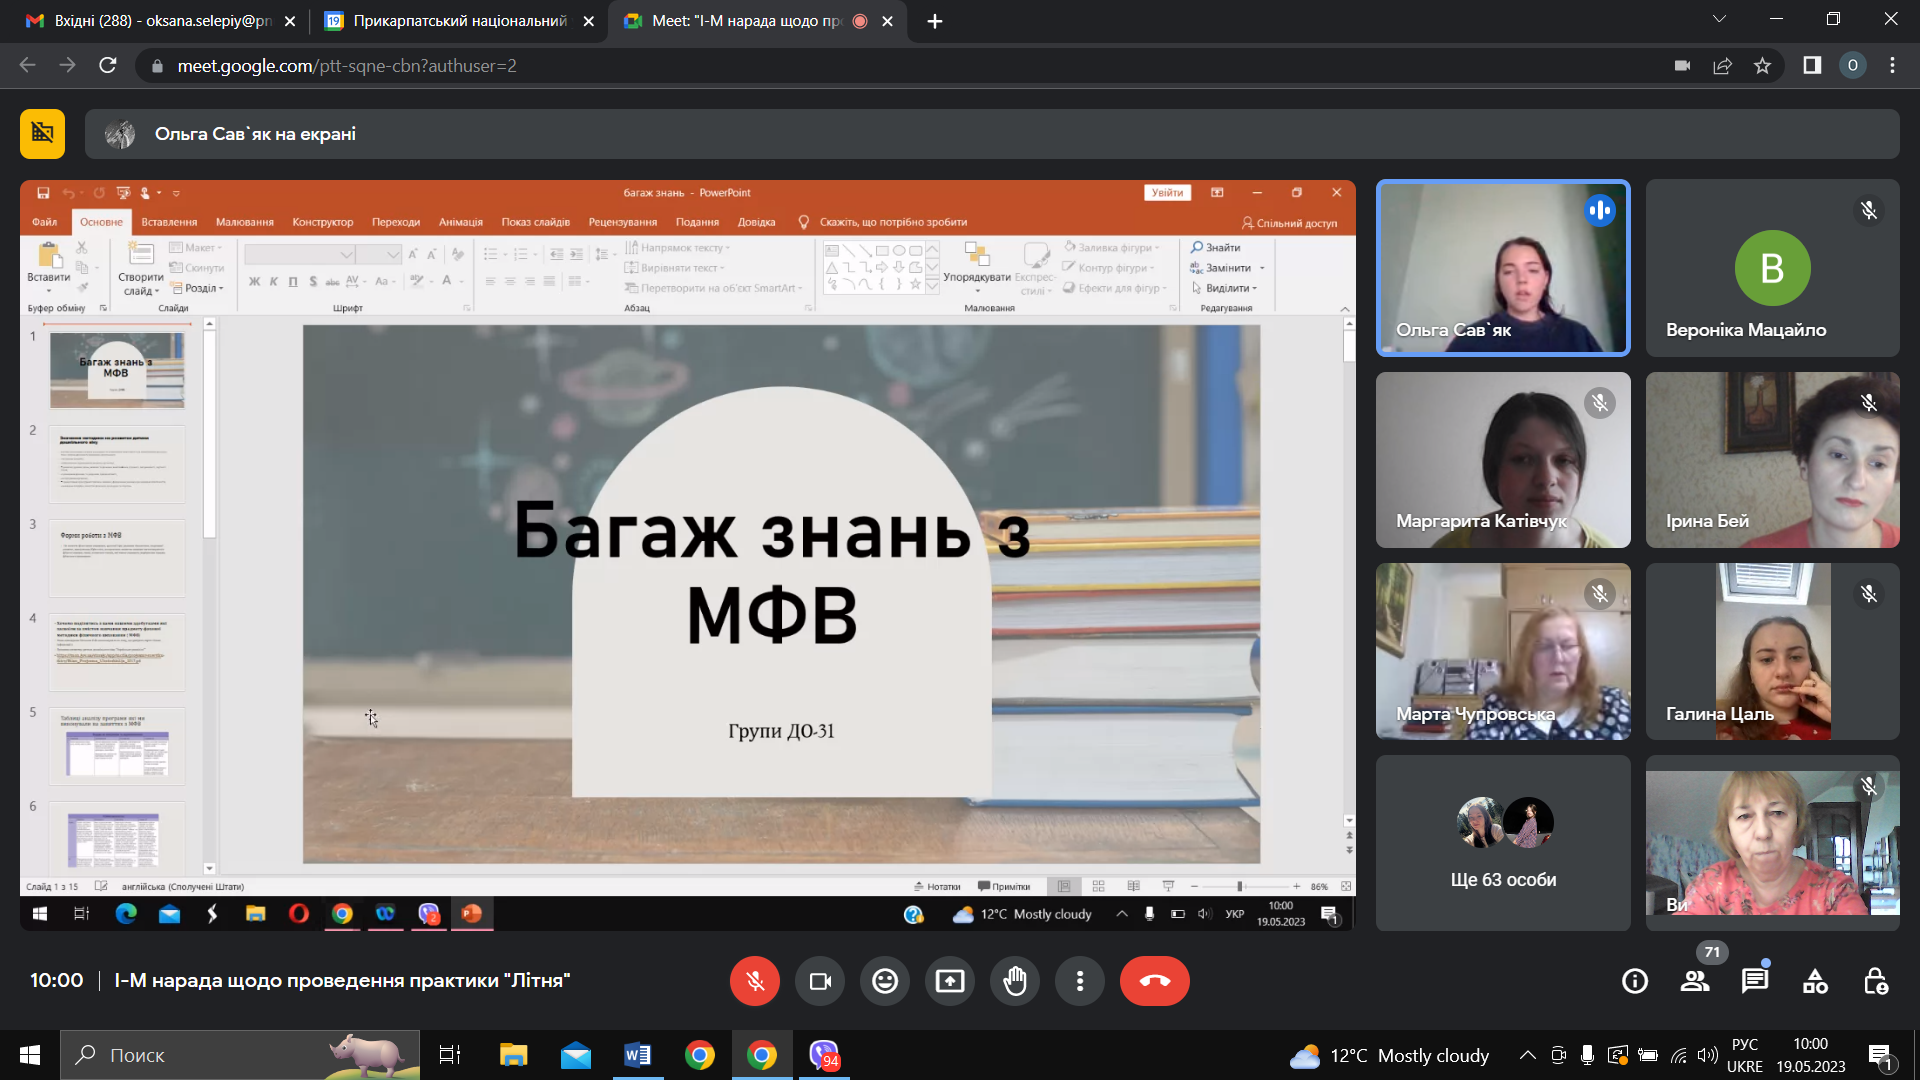1920x1080 pixels.
Task: Select Ольга Сав`як video tile
Action: coord(1503,268)
